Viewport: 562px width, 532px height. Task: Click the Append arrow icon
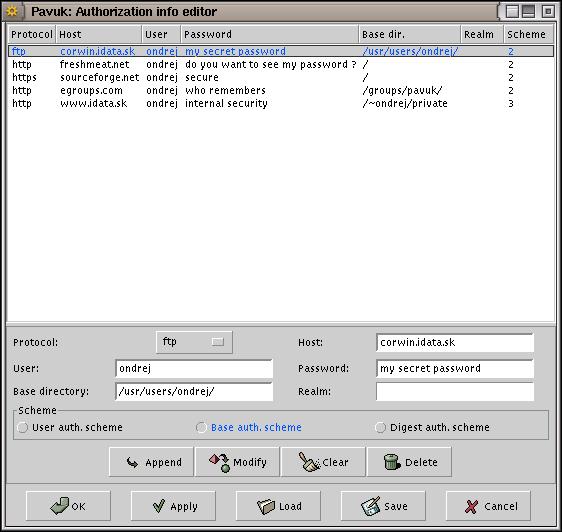(132, 462)
